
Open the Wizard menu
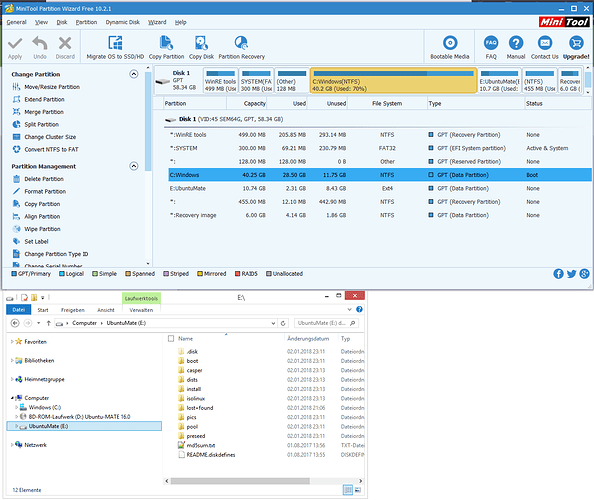(x=157, y=22)
